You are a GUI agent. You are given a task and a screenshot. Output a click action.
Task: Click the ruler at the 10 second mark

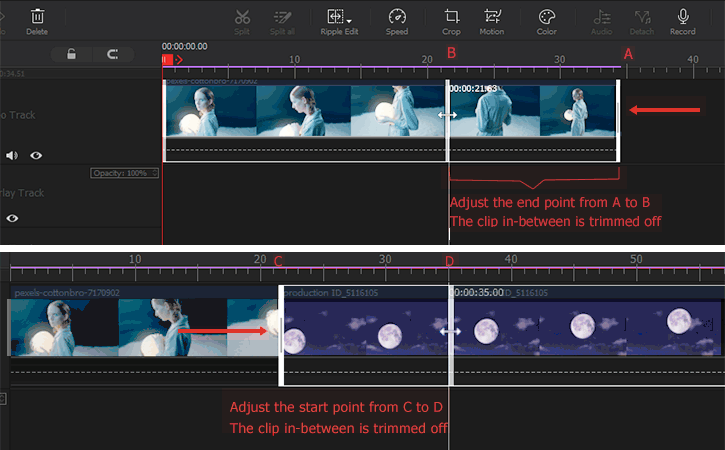pos(295,60)
